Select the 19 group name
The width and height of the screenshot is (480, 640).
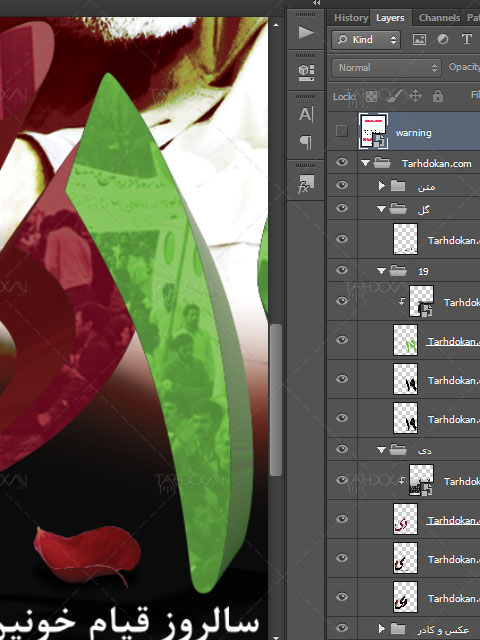423,271
